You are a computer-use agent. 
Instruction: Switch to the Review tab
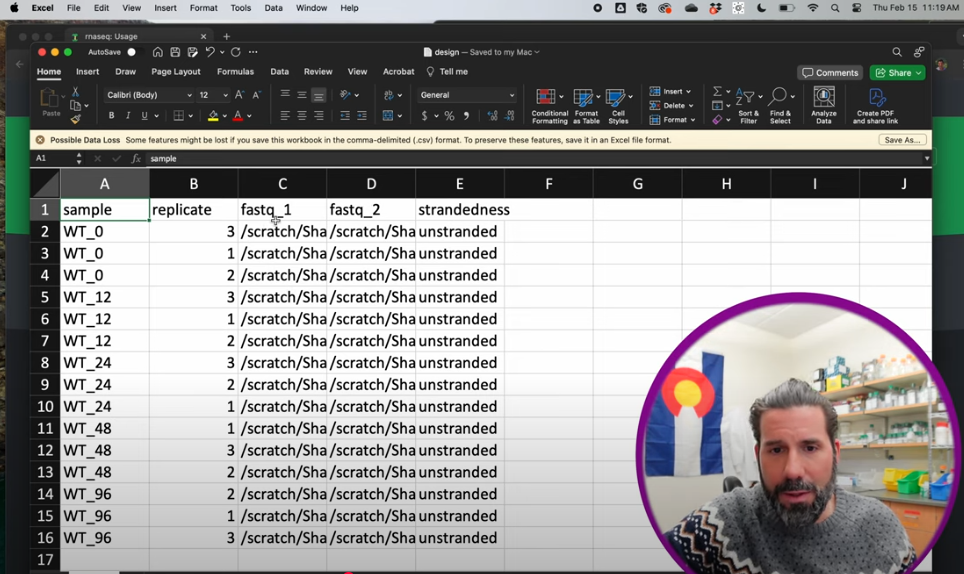point(318,72)
